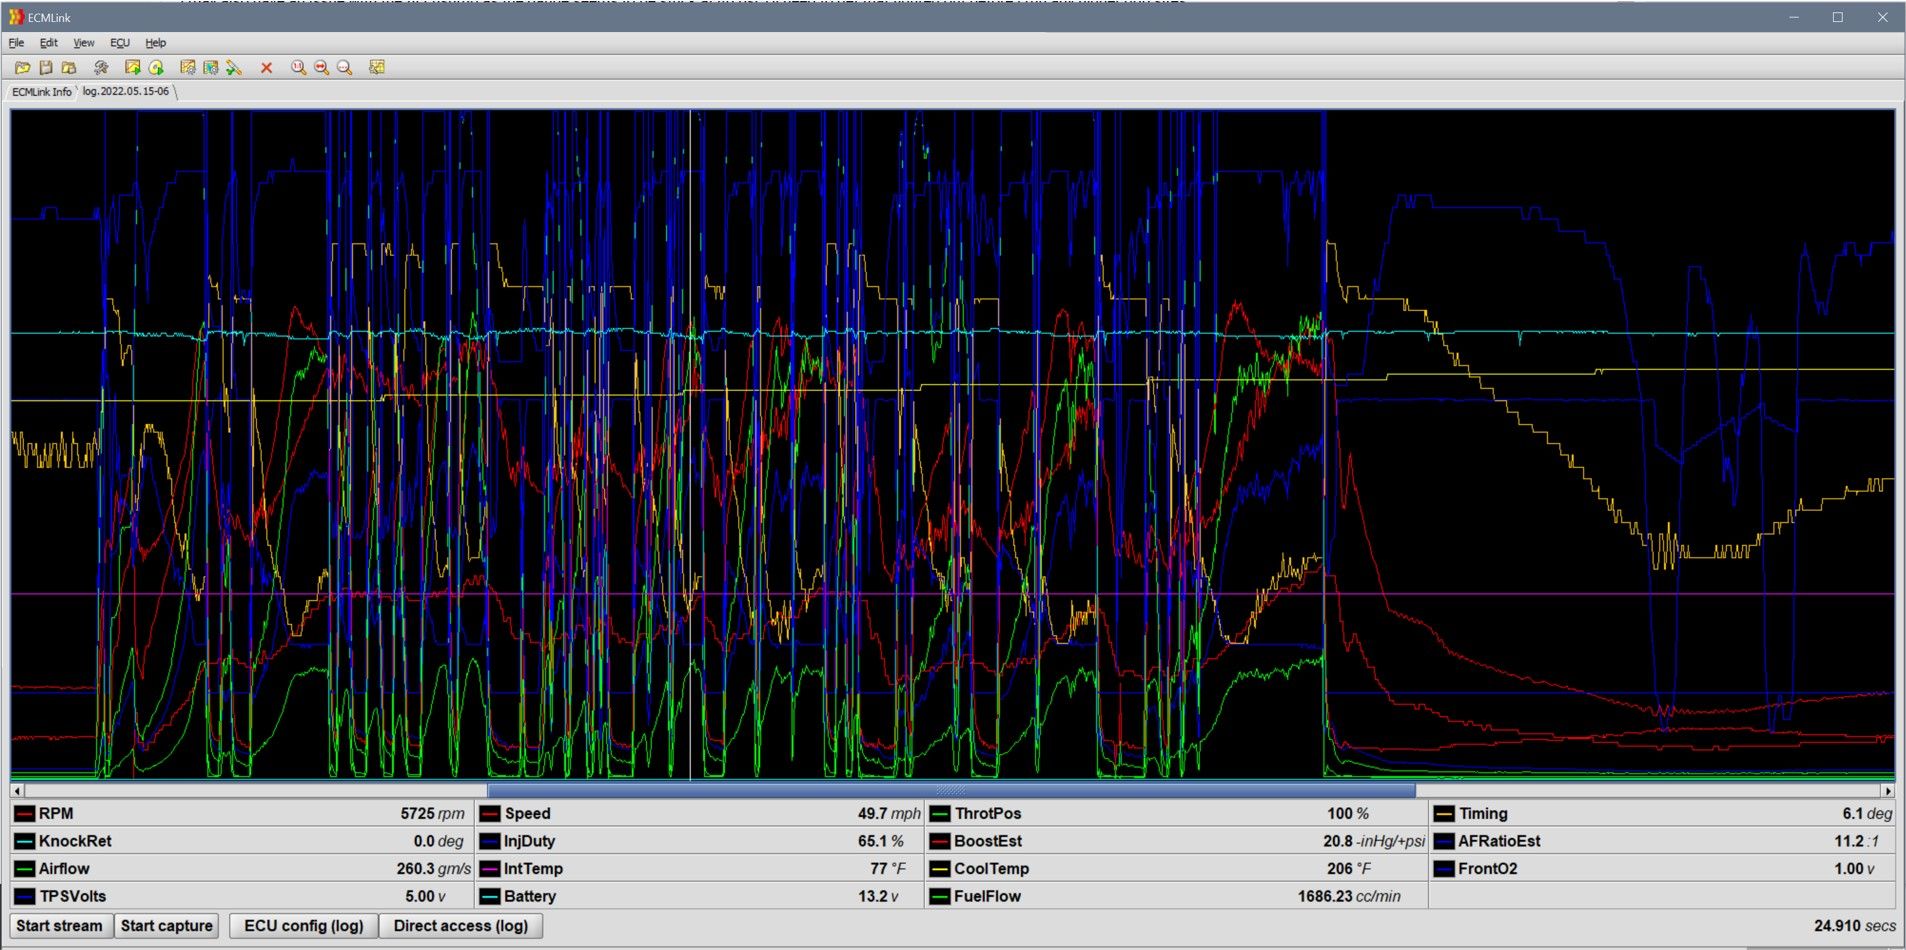Open the wrench tools settings icon

click(x=101, y=67)
